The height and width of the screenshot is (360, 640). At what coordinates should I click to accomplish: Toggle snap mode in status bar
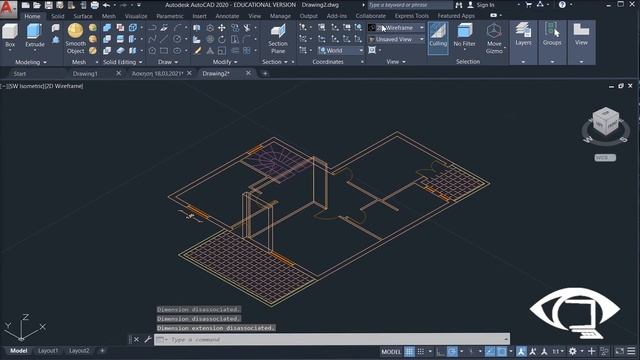coord(421,351)
